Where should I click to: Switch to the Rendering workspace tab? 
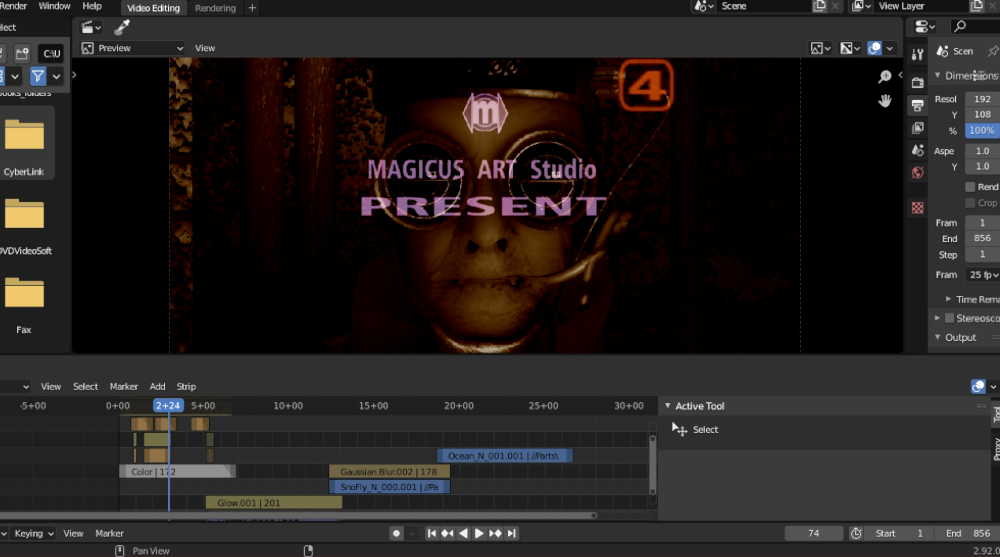point(215,8)
